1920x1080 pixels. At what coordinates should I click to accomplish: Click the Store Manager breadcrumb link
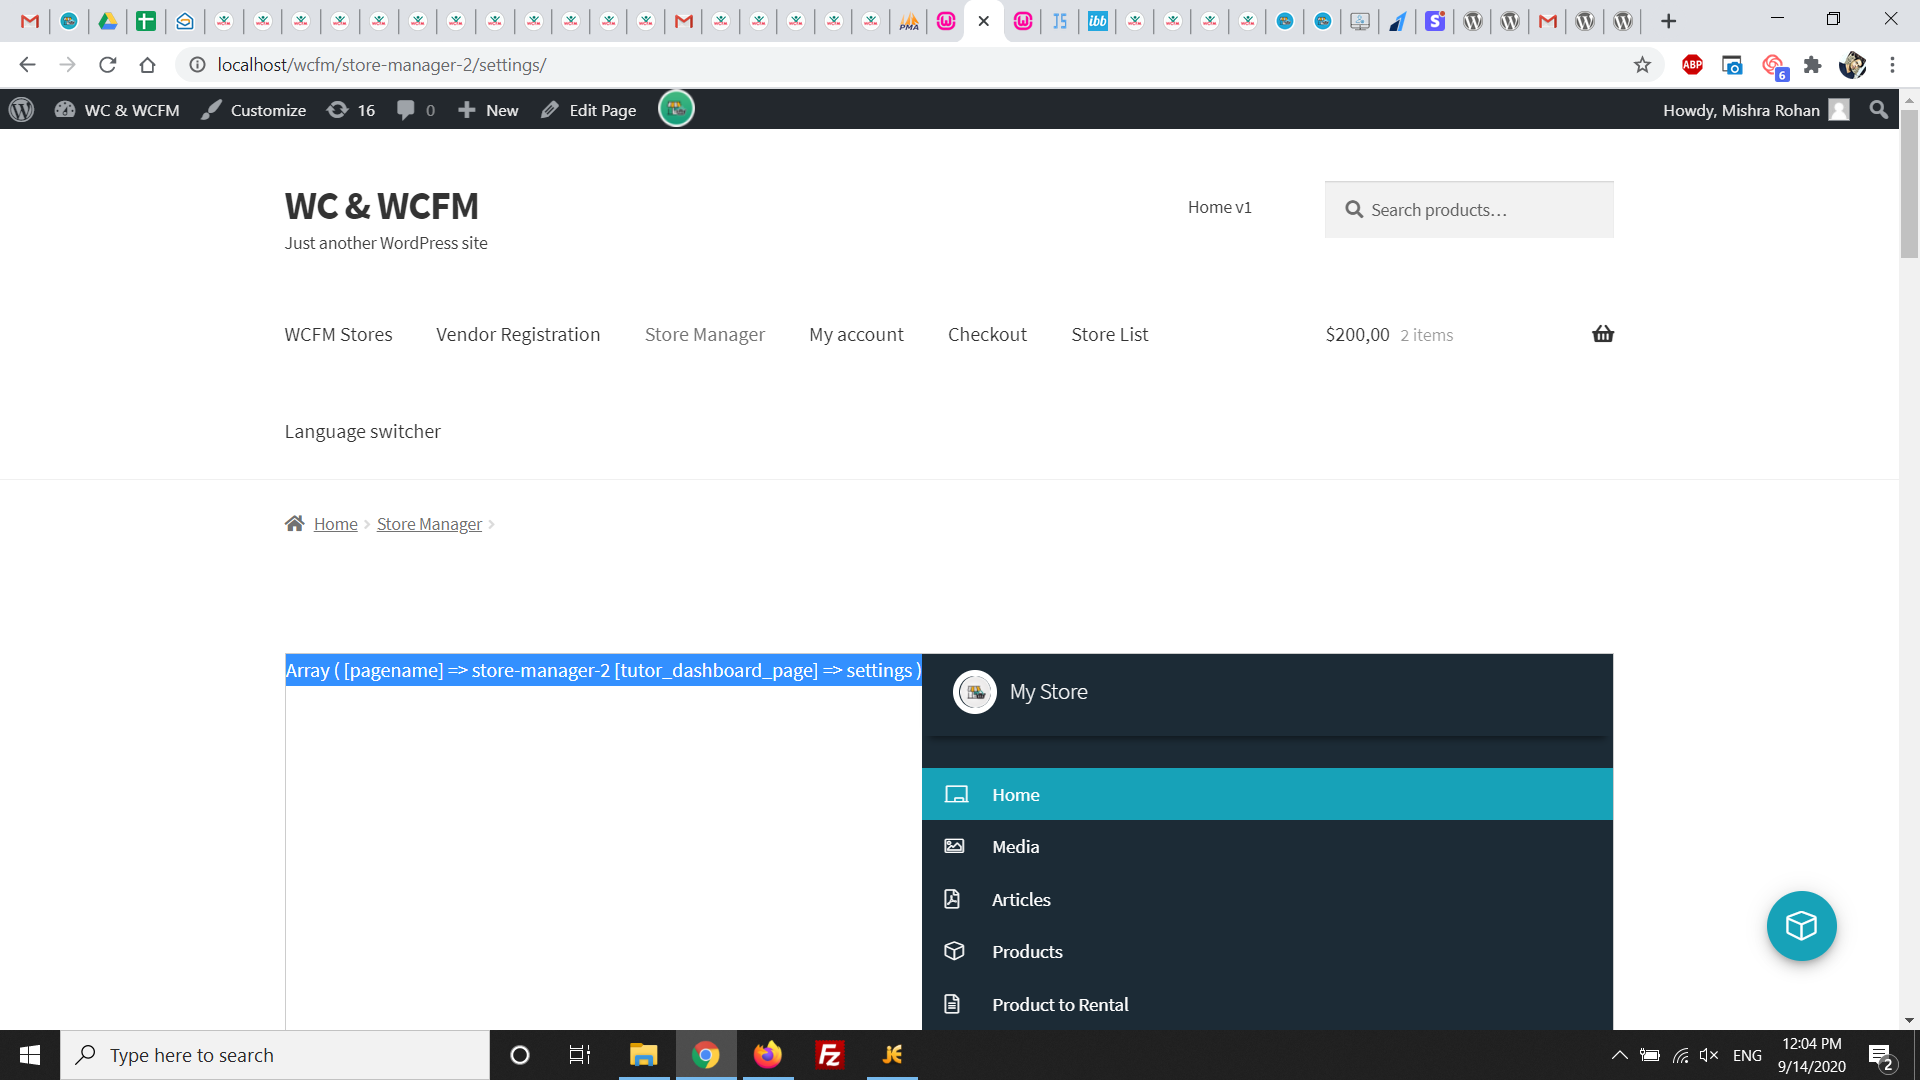(x=429, y=524)
